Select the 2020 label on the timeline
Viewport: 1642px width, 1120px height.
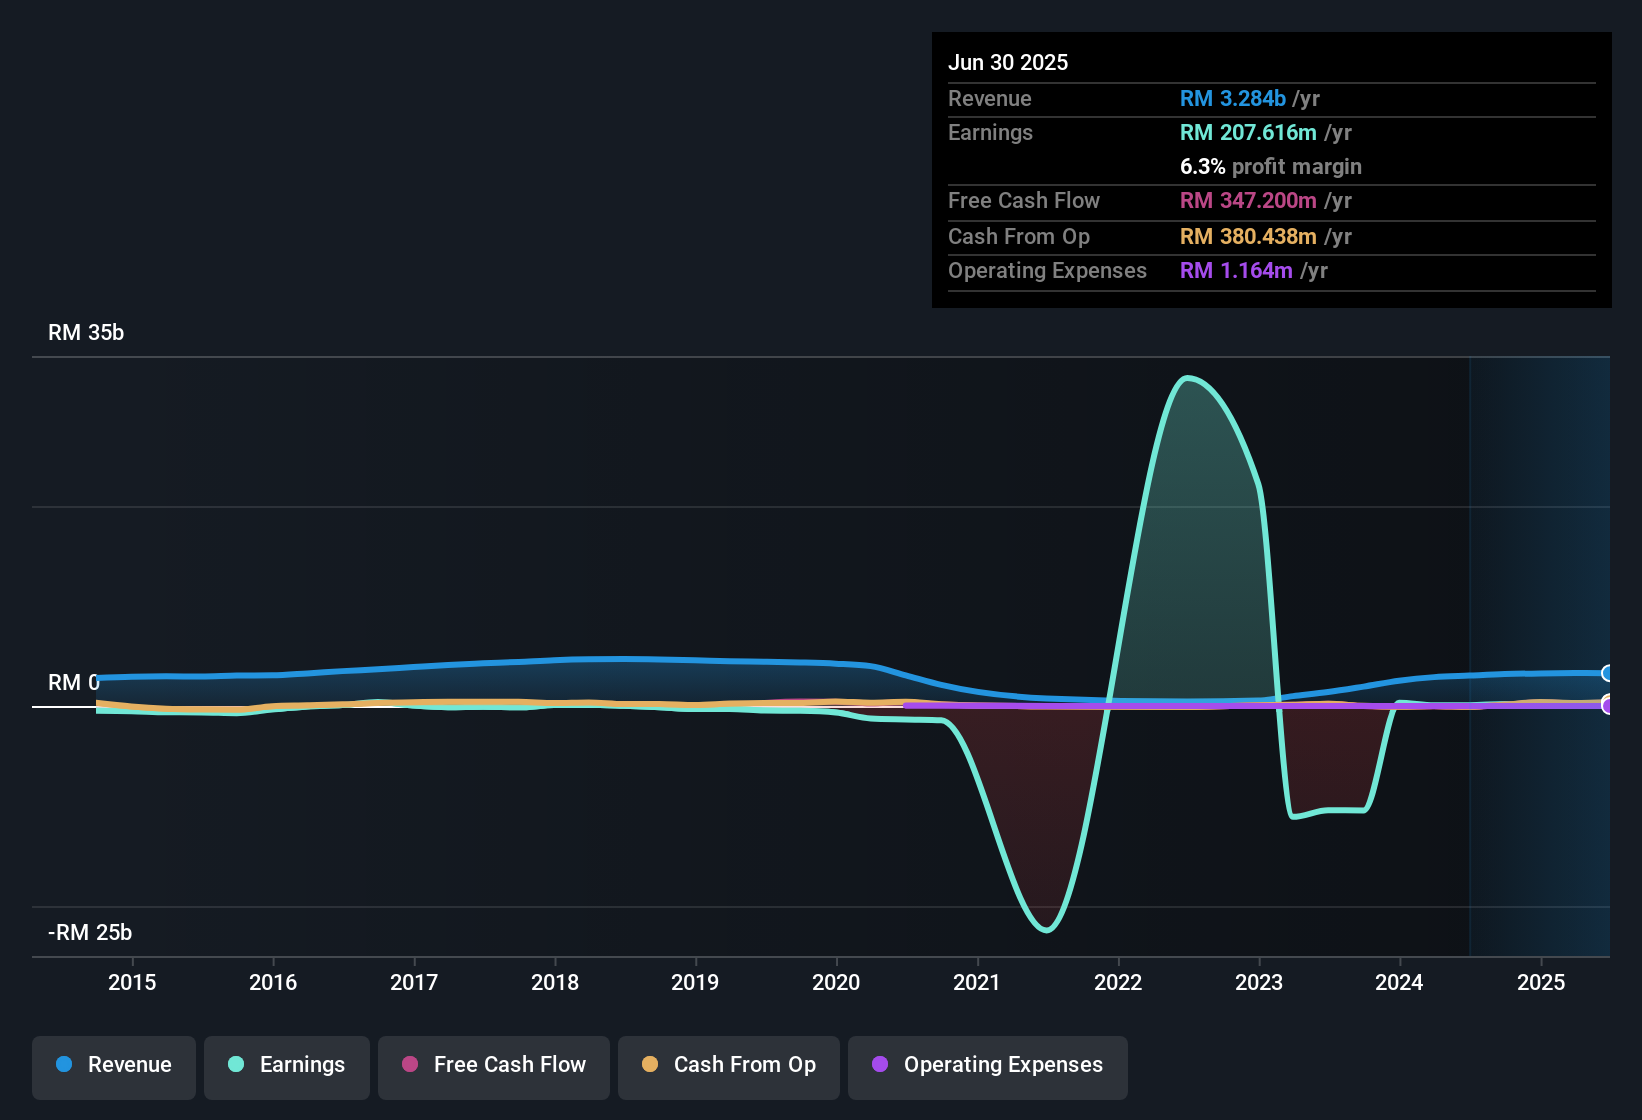tap(836, 983)
